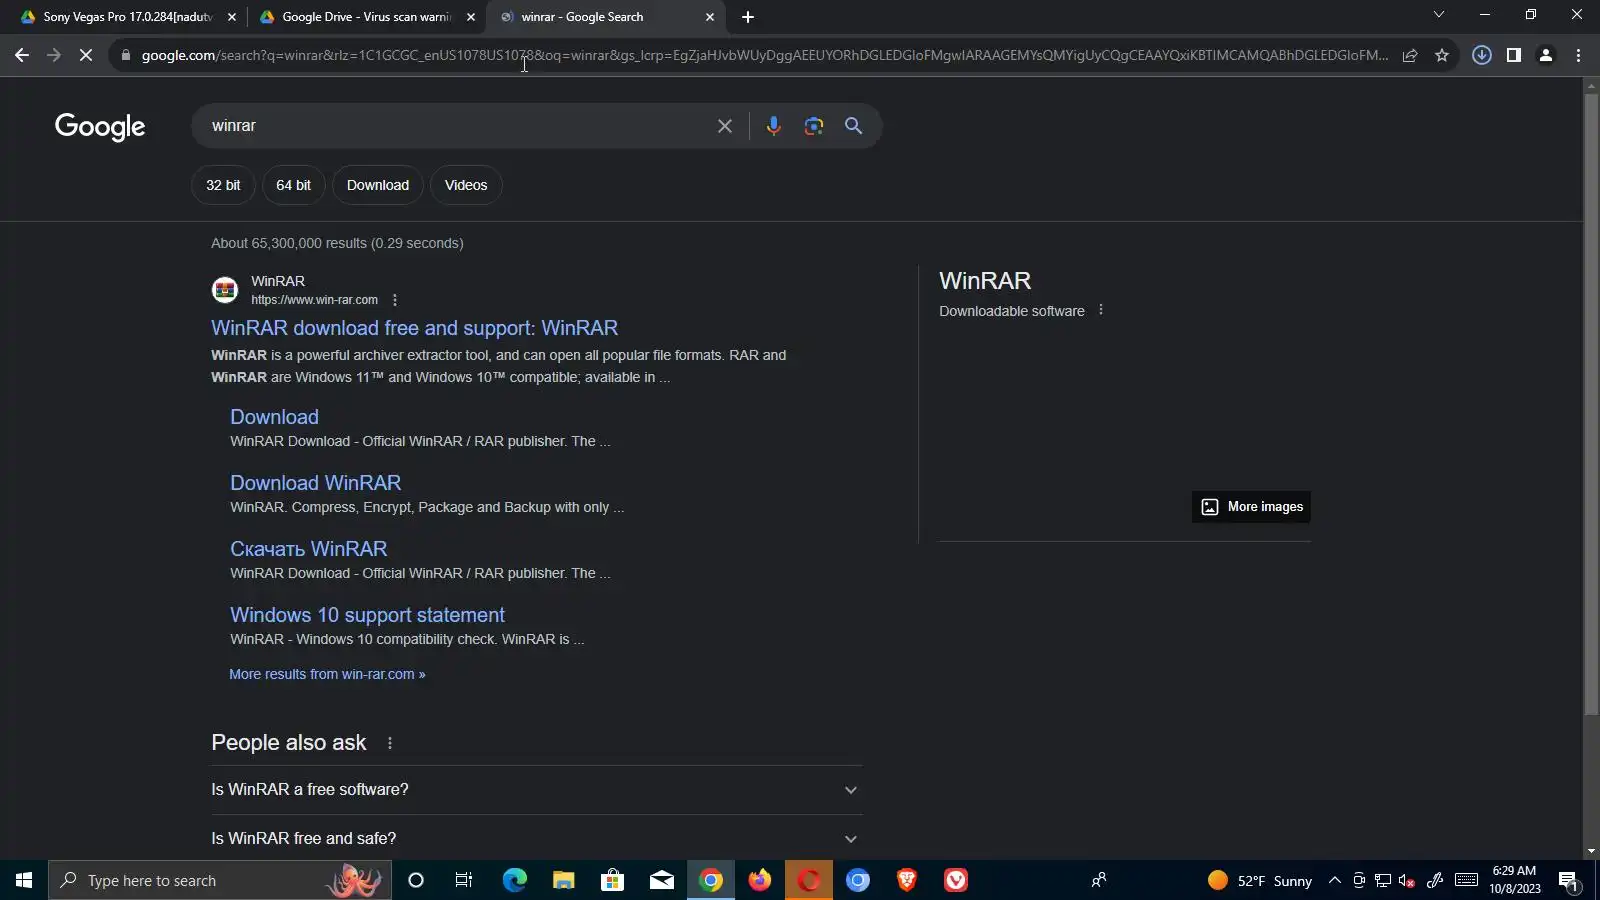Close the Google Drive Virus scan tab
This screenshot has width=1600, height=900.
pos(471,17)
